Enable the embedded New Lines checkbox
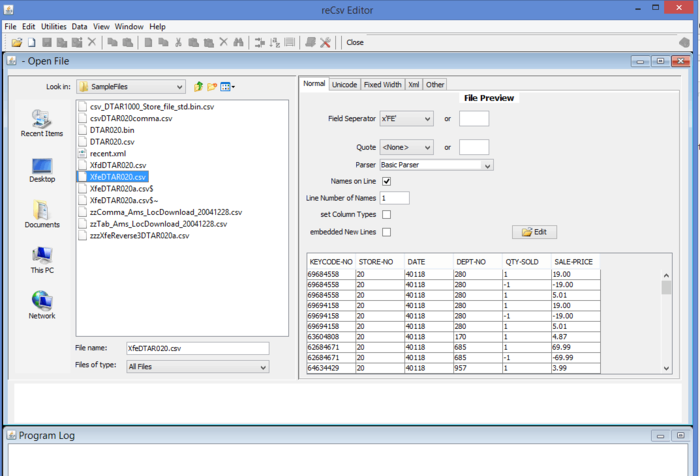This screenshot has width=700, height=476. [387, 232]
